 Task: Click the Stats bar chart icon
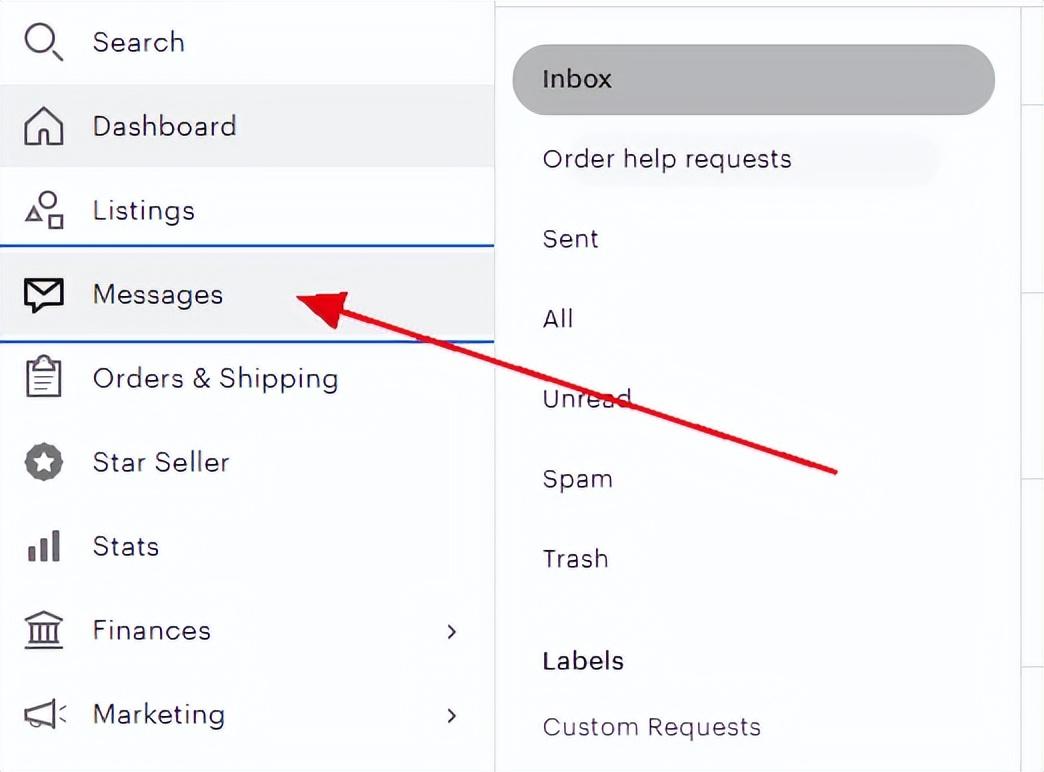point(43,546)
